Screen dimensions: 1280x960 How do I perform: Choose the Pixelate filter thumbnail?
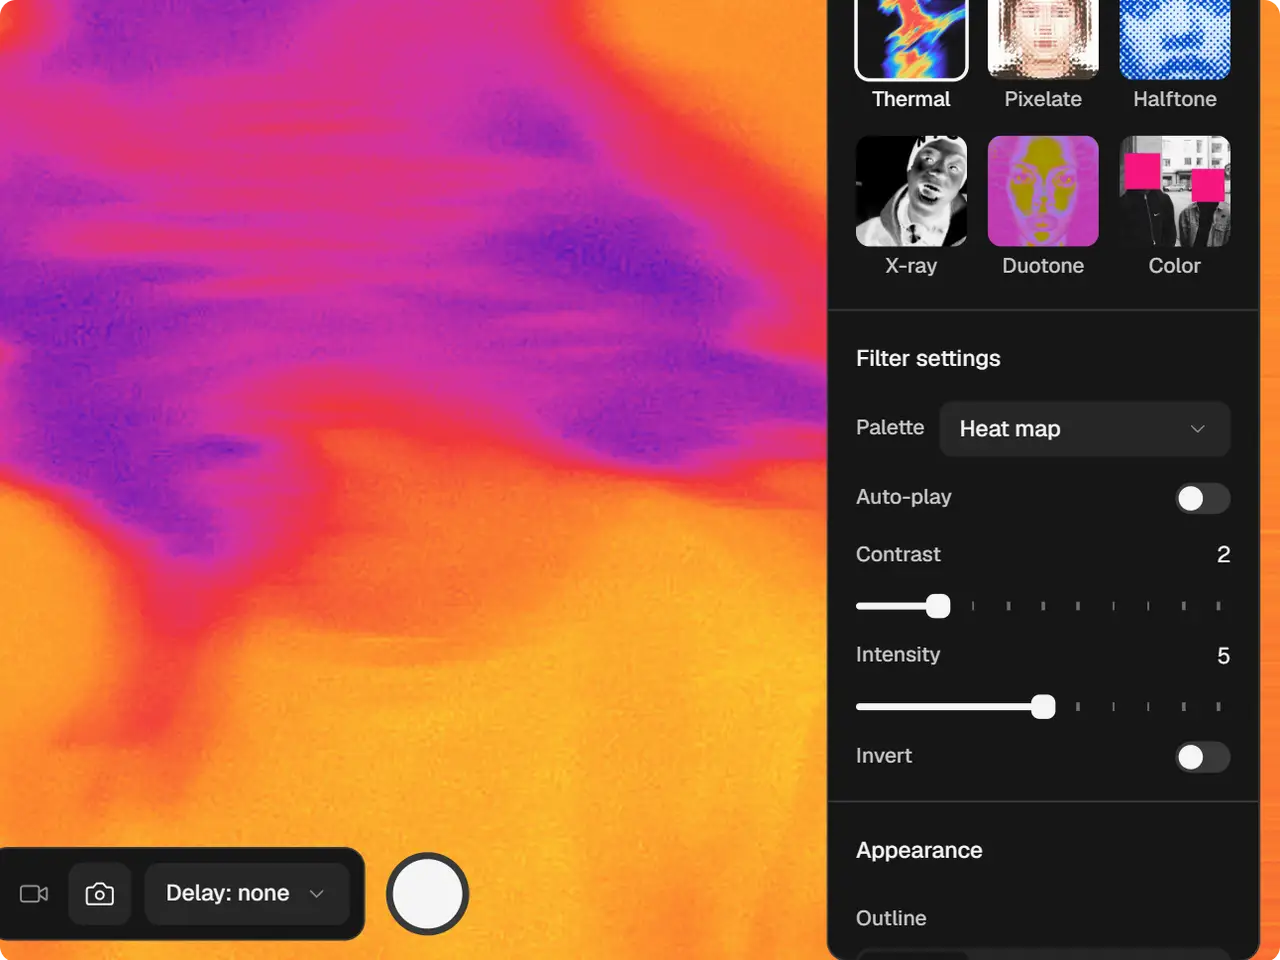[1043, 39]
